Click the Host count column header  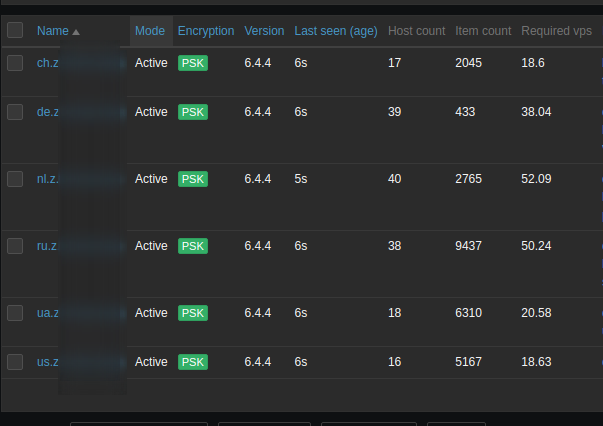click(416, 31)
